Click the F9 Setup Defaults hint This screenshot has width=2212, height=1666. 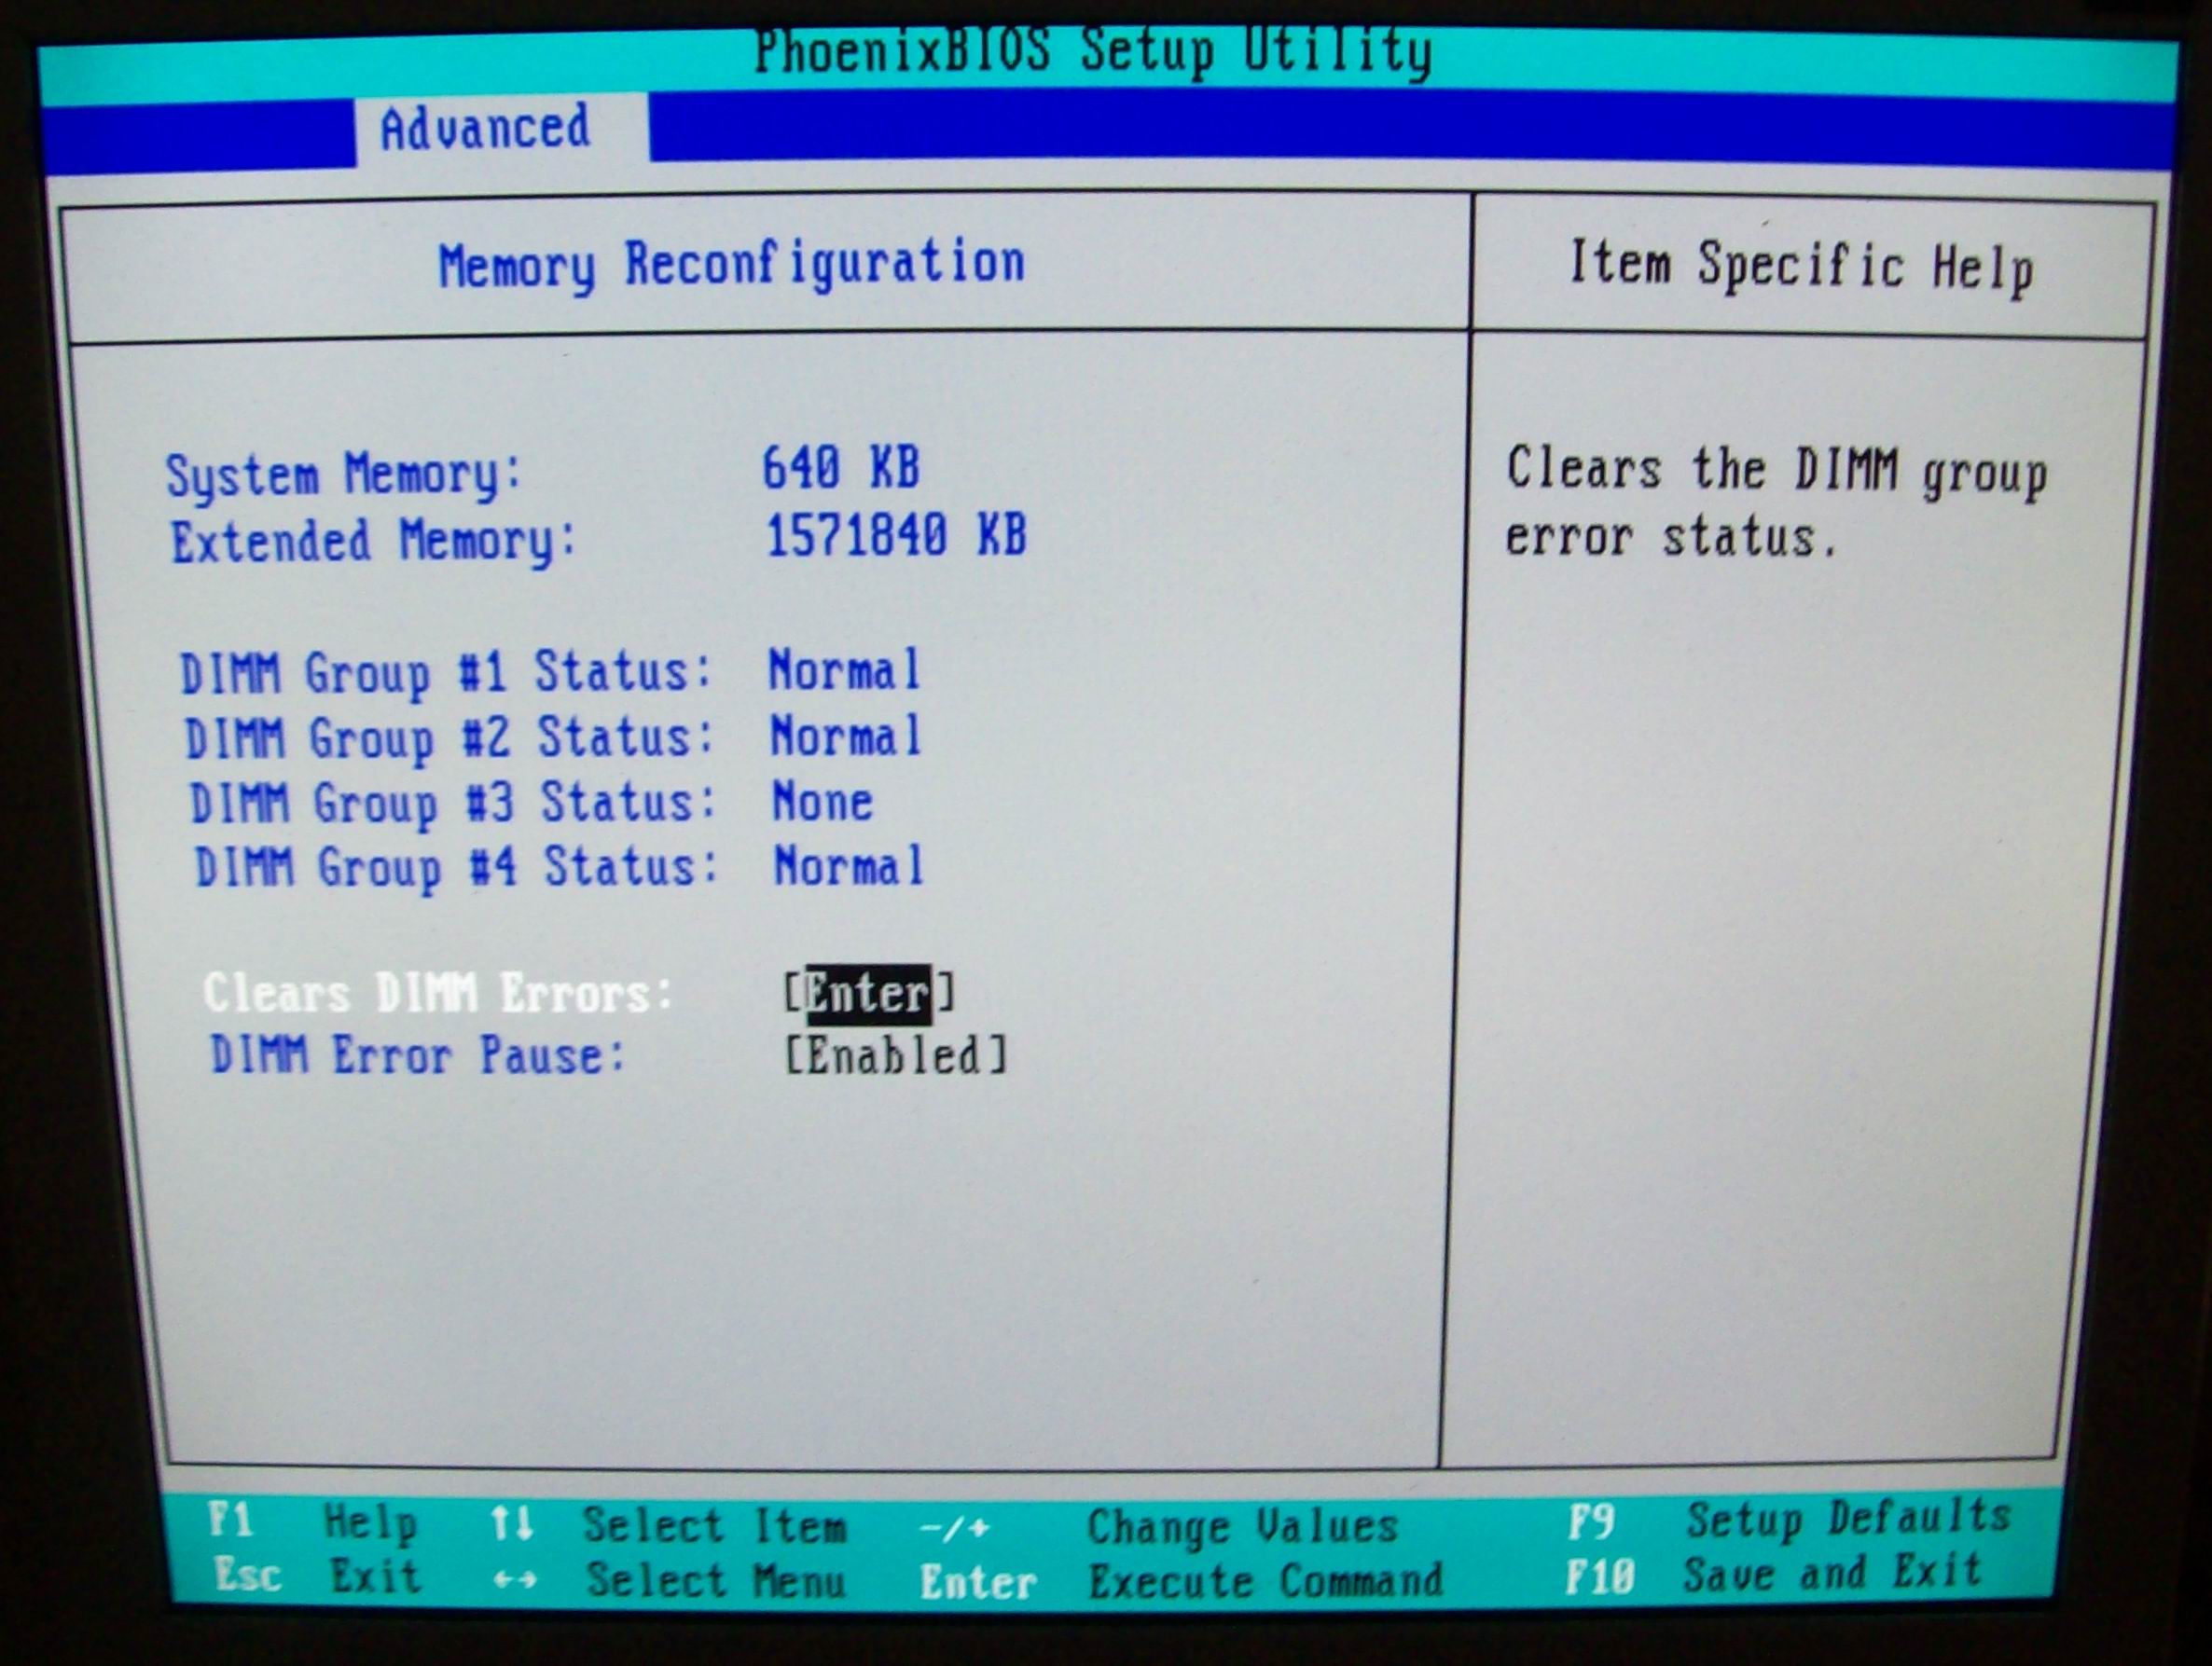(1789, 1520)
